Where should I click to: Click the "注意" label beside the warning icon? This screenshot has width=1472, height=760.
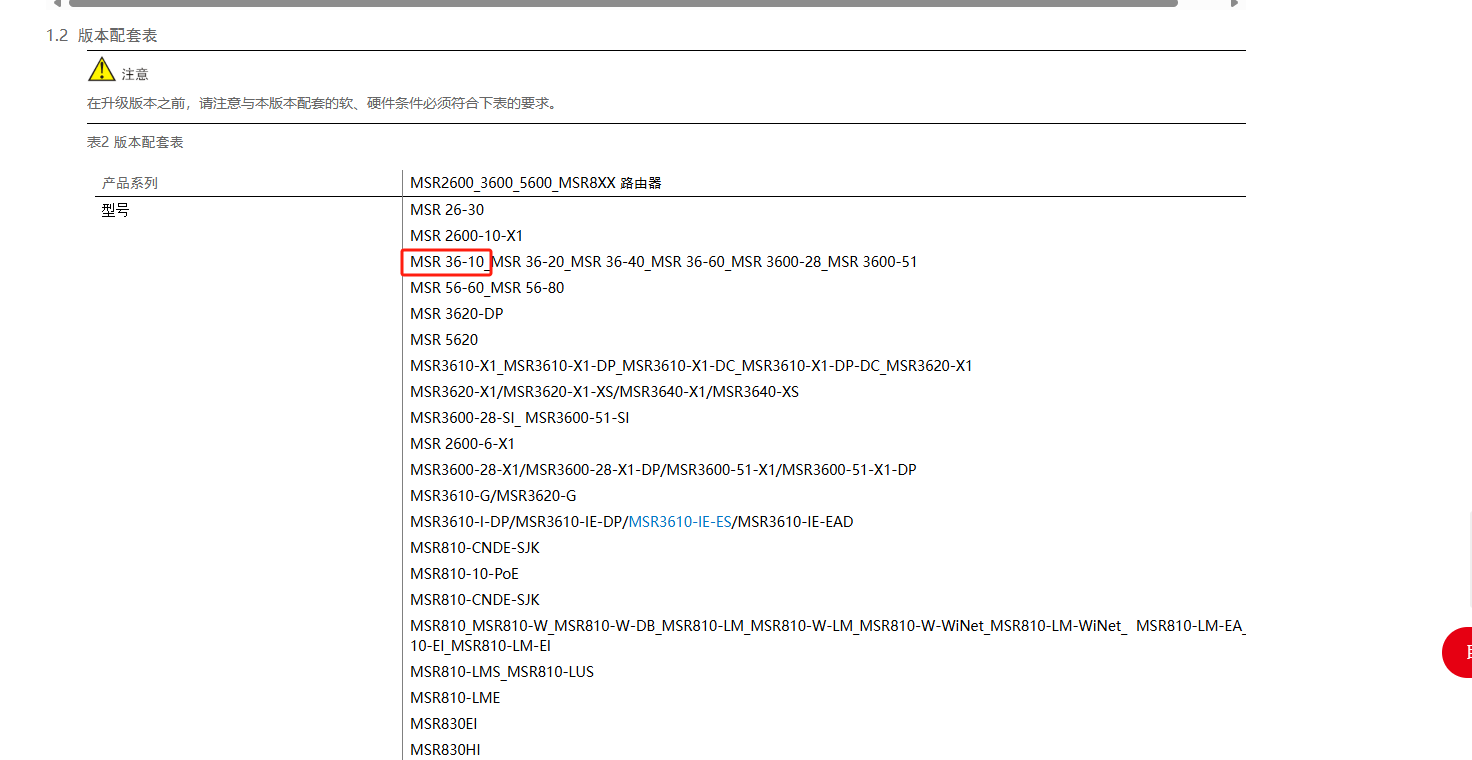point(135,74)
